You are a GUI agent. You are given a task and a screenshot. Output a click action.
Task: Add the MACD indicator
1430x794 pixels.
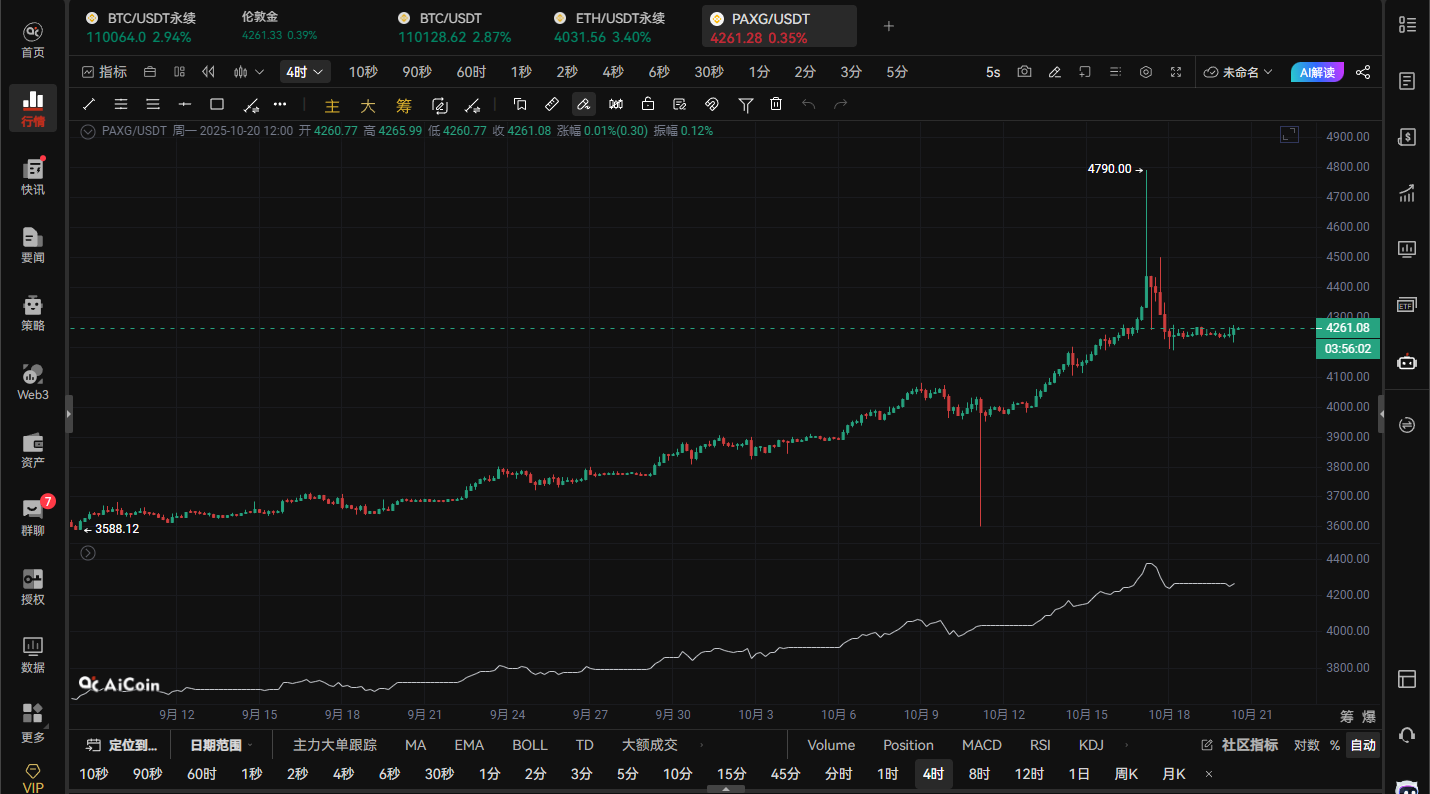(x=981, y=745)
